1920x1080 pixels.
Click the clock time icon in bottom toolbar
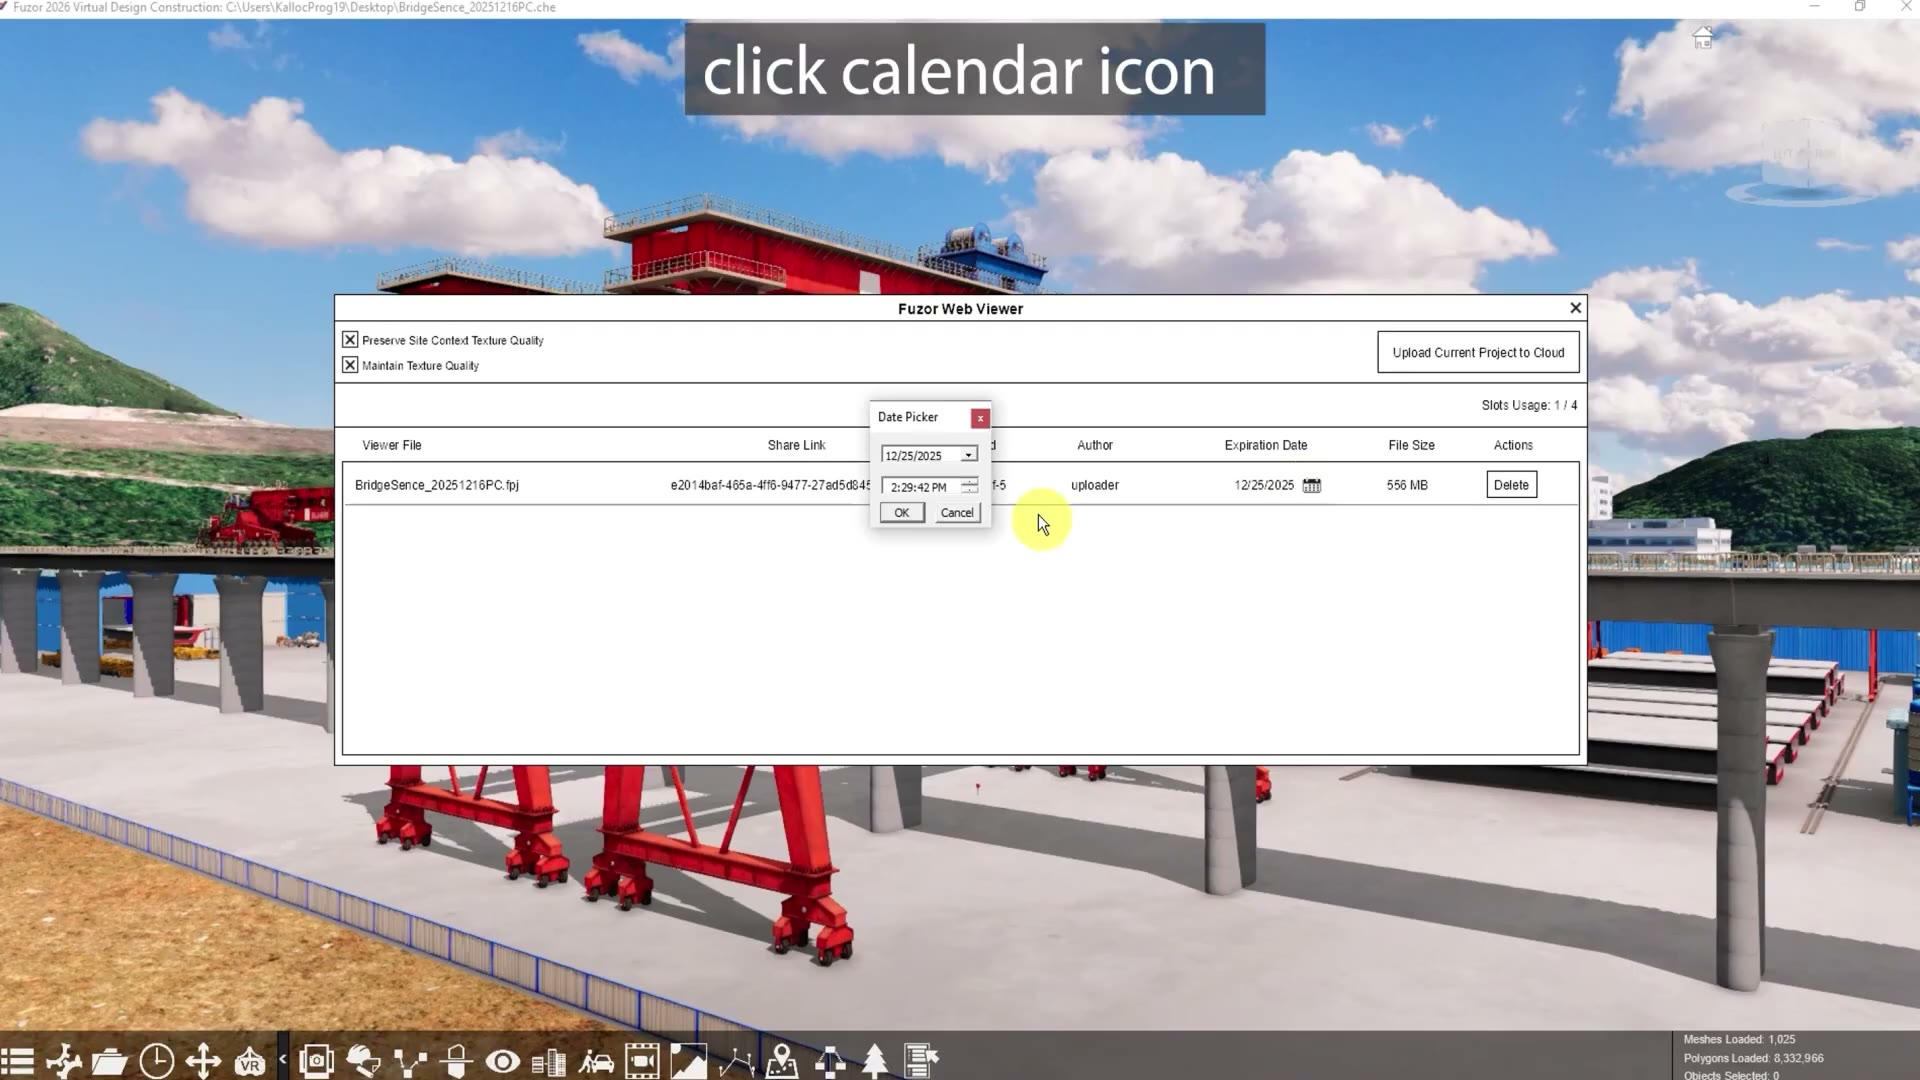point(157,1061)
